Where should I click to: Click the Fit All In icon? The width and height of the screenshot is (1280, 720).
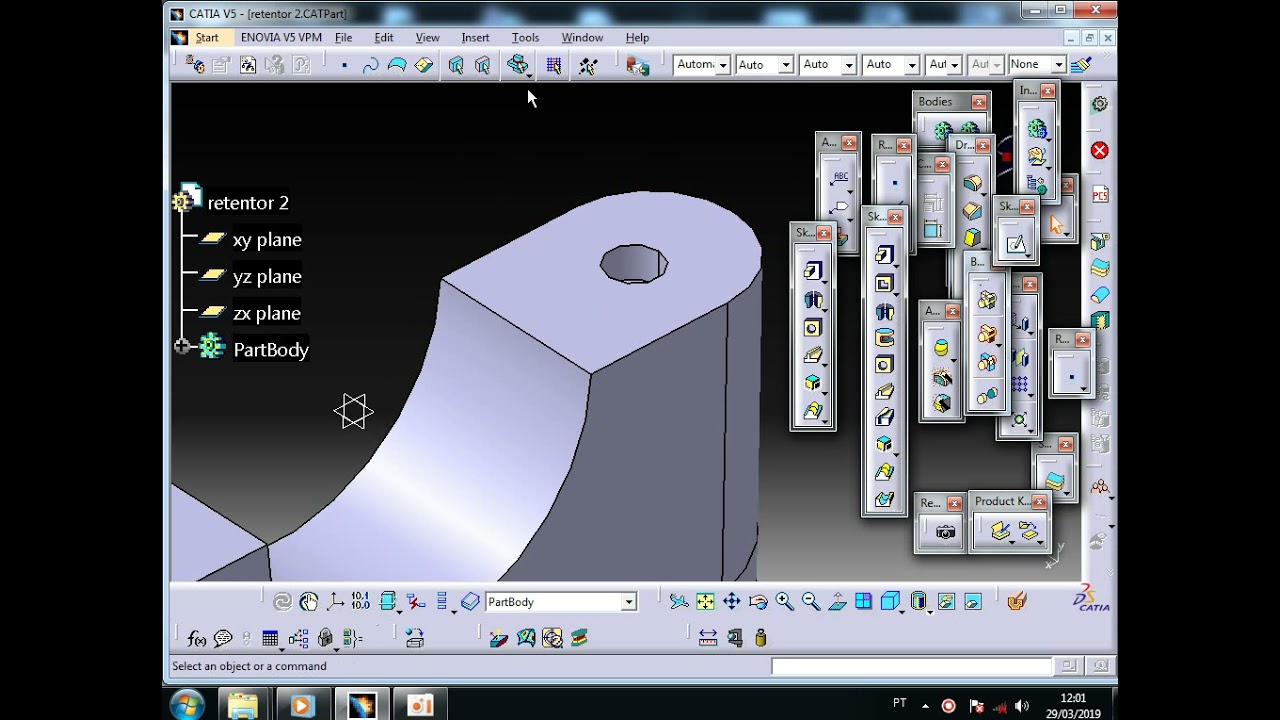point(705,601)
